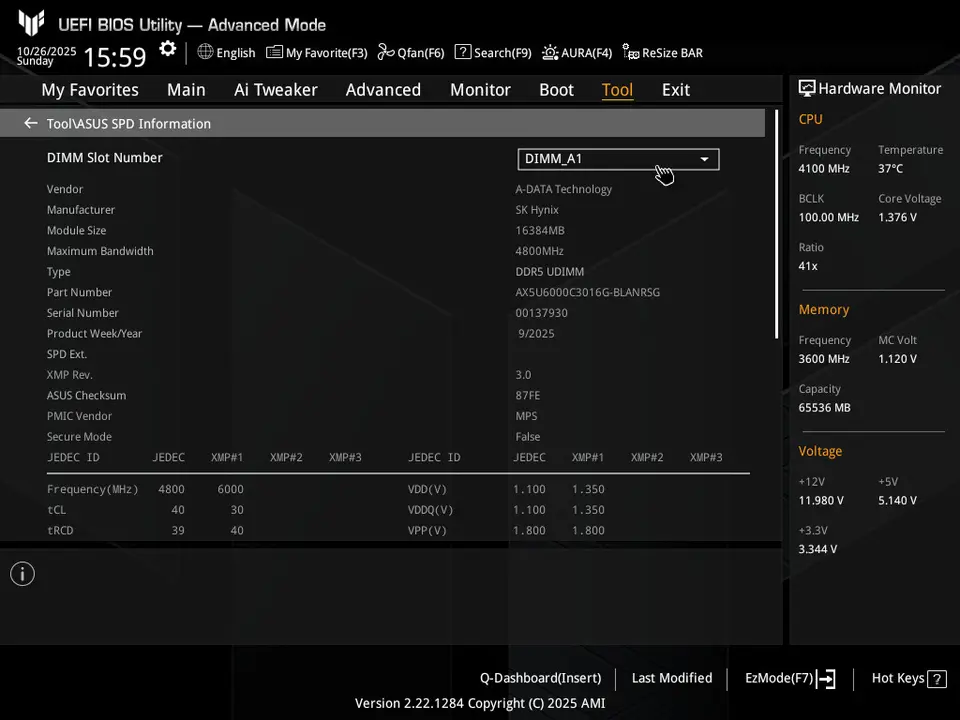Click the back arrow in Tool\ASUS SPD Information
The height and width of the screenshot is (720, 960).
click(31, 123)
